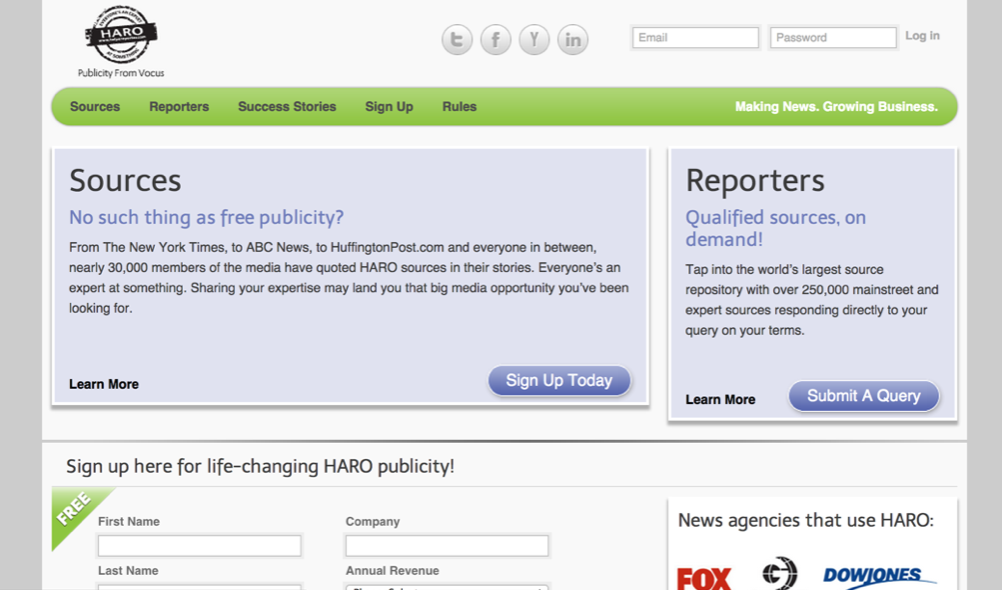Image resolution: width=1002 pixels, height=590 pixels.
Task: Click 'Qualified sources, on demand!' subheading
Action: click(776, 228)
